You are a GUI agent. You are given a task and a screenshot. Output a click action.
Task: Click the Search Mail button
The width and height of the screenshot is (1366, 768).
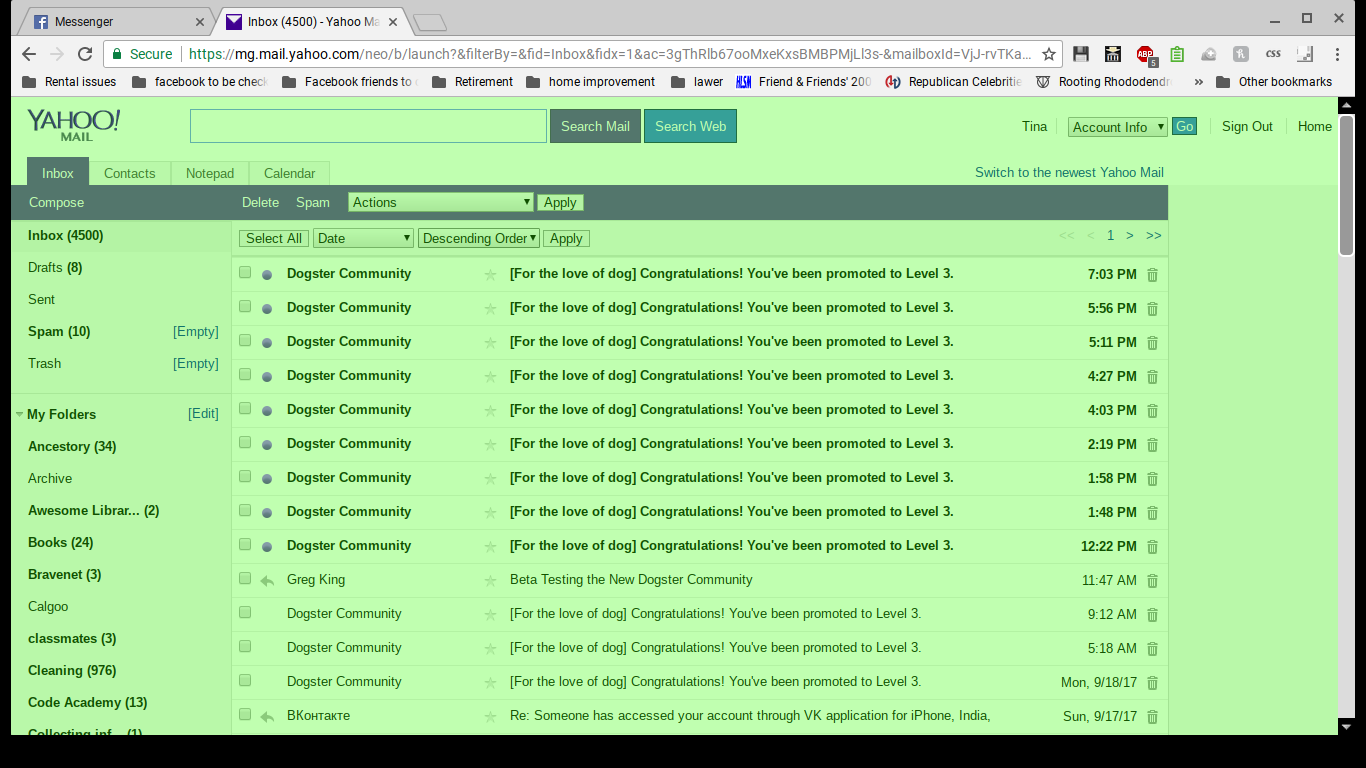pos(595,126)
